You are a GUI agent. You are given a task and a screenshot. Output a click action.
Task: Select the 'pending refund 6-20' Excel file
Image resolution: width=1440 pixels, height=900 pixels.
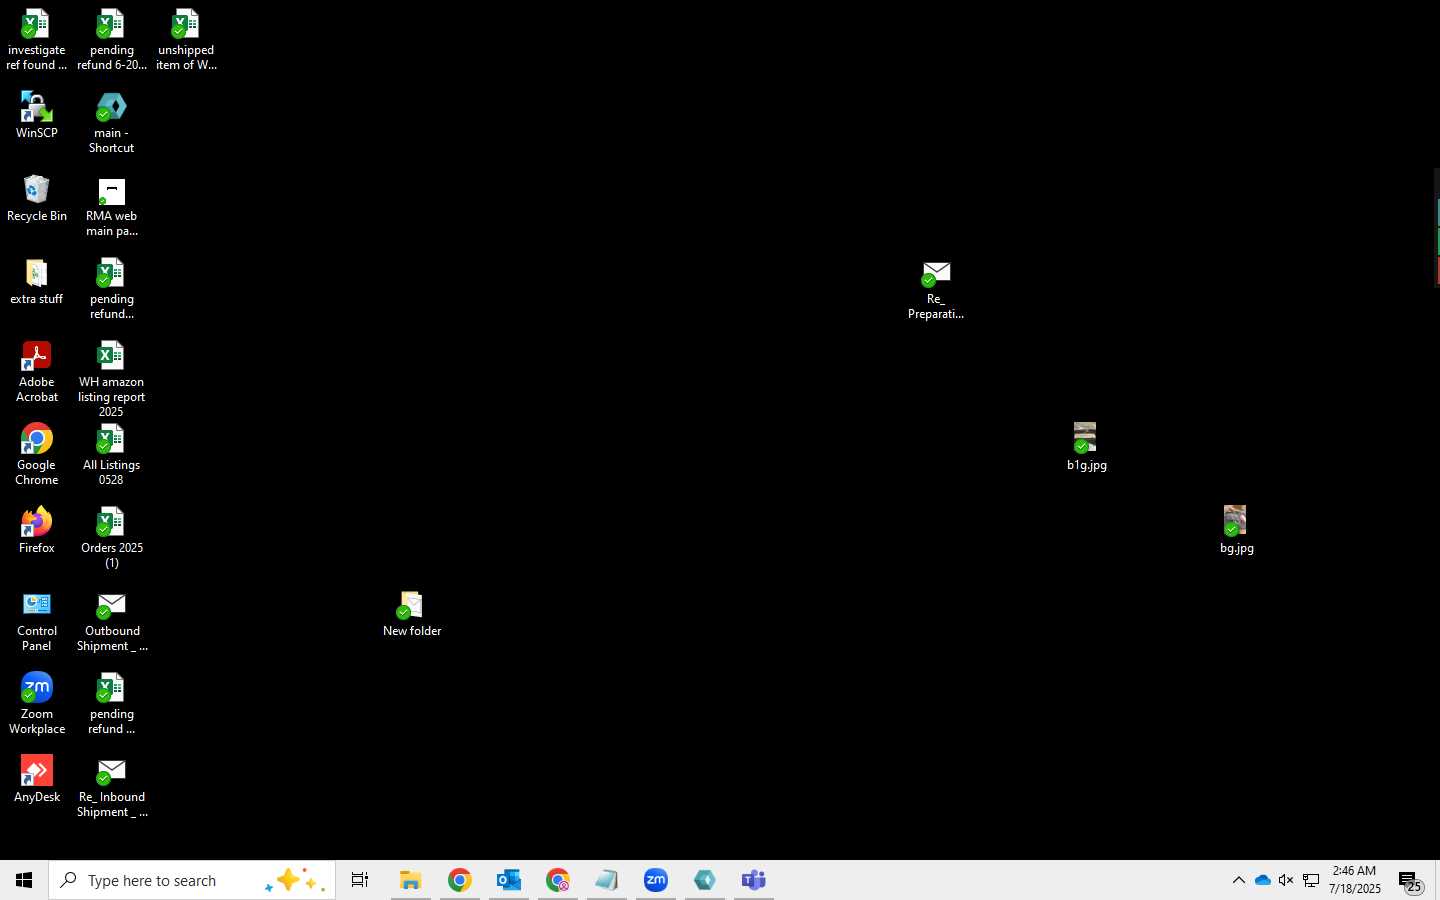[111, 40]
